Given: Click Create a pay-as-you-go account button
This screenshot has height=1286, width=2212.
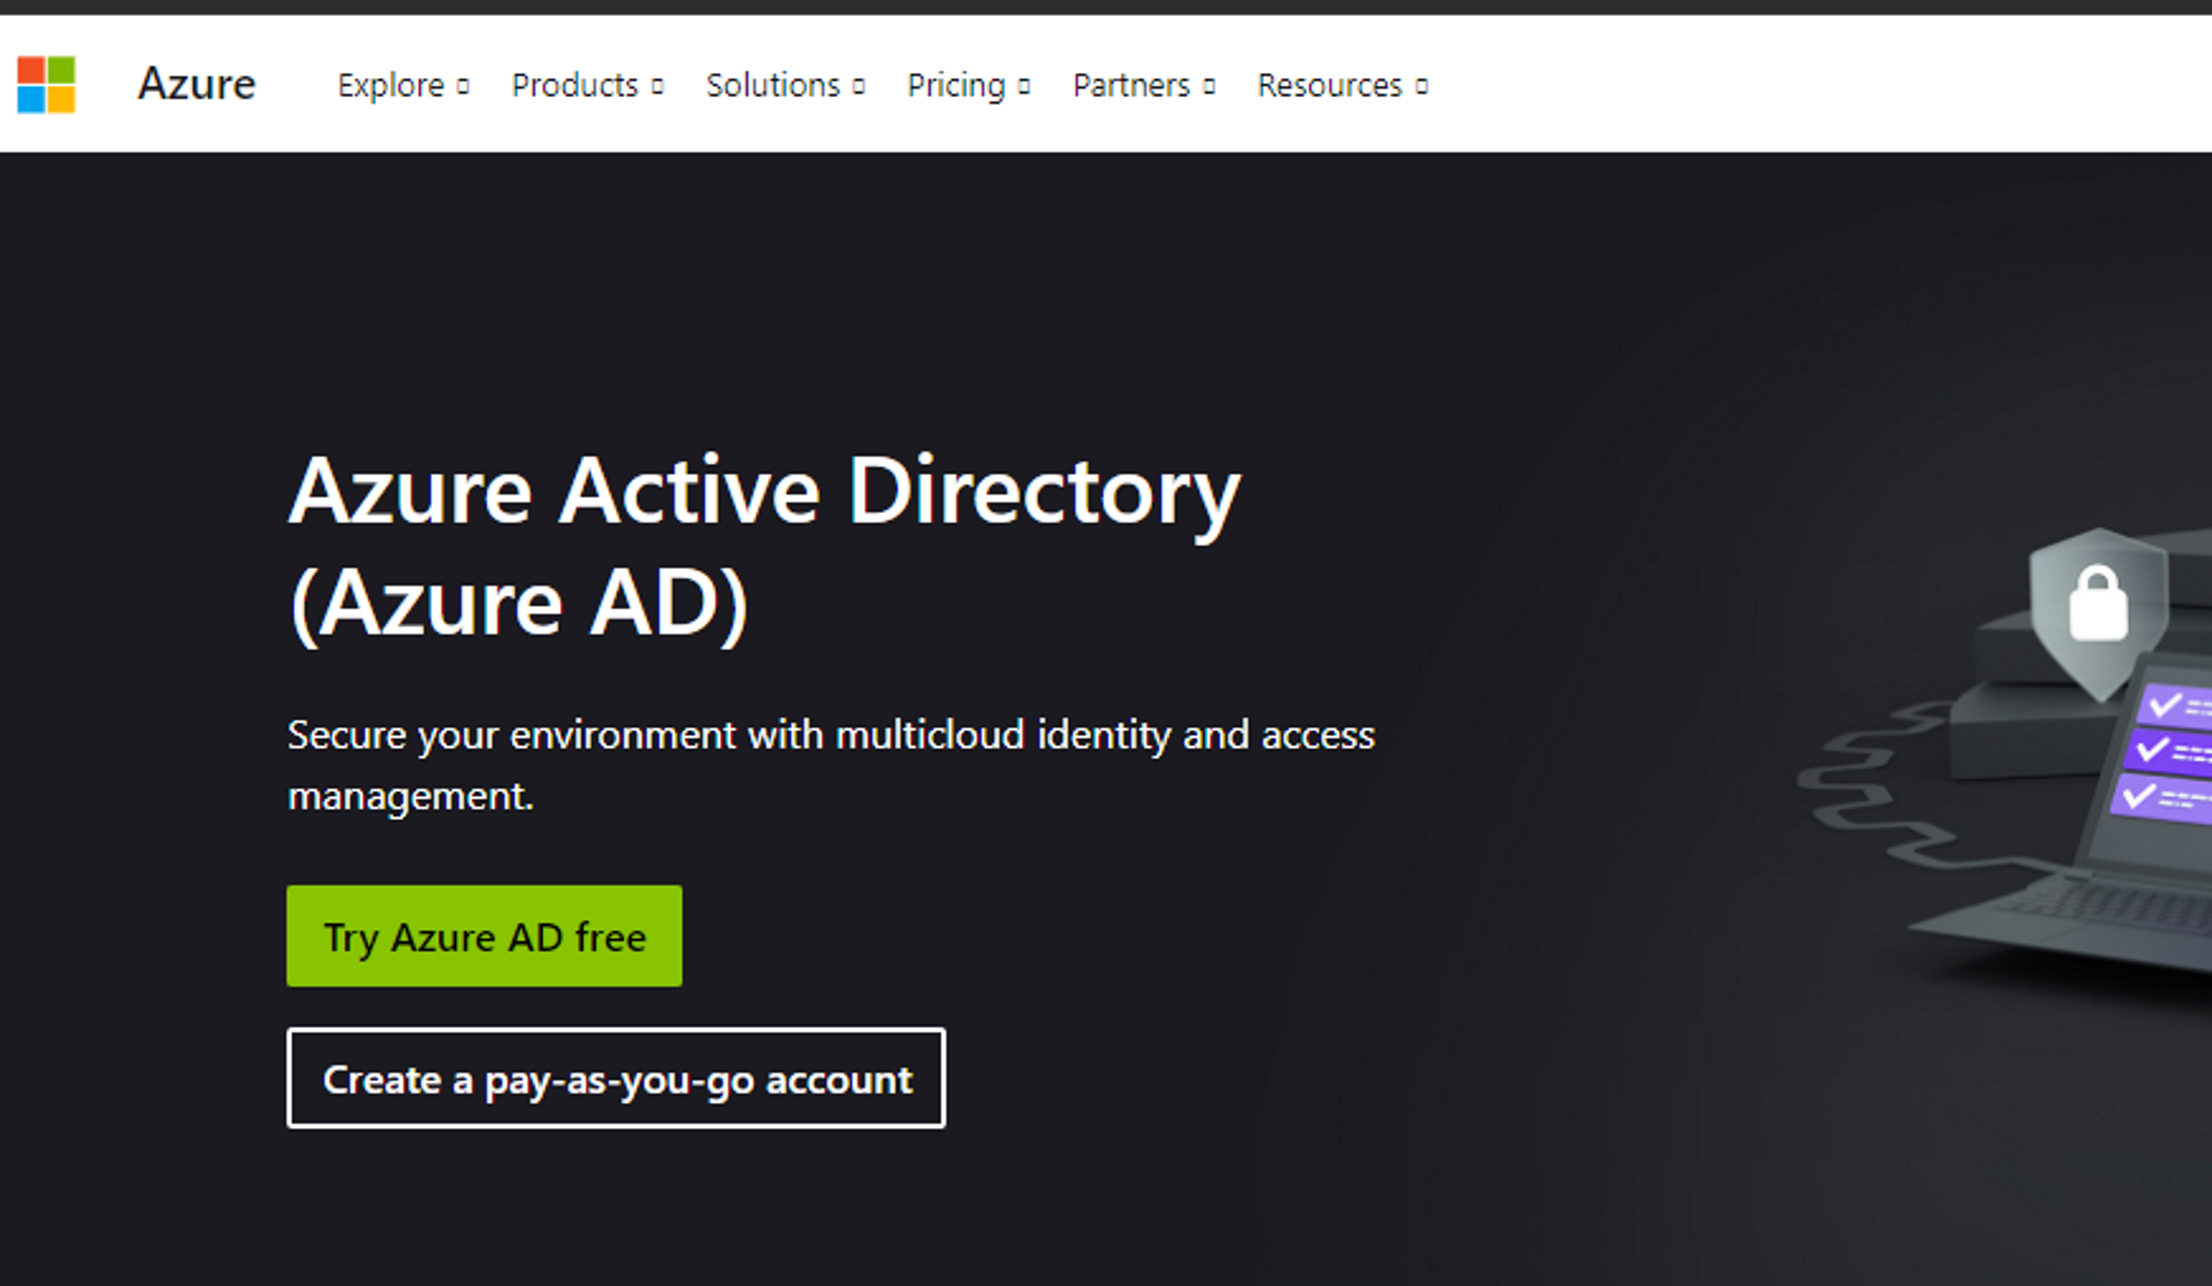Looking at the screenshot, I should 616,1078.
